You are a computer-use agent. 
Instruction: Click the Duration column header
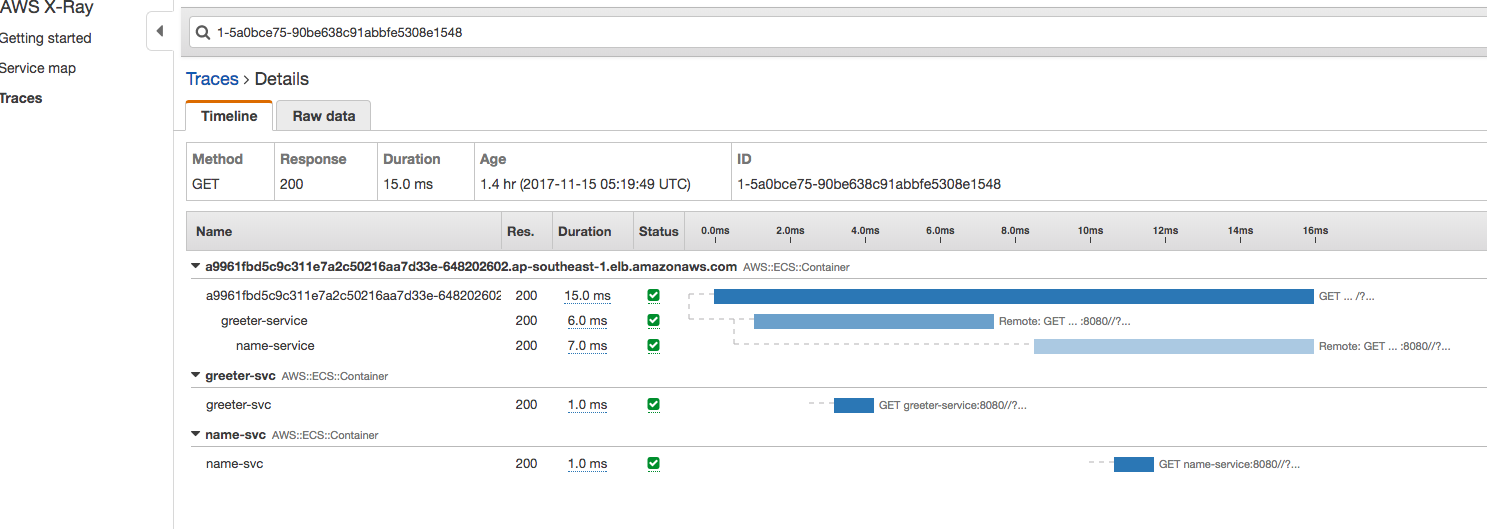(585, 231)
